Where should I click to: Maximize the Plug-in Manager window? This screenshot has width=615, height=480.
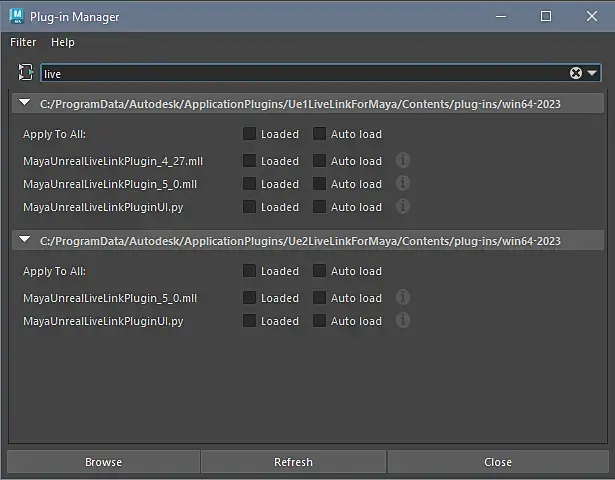tap(546, 16)
